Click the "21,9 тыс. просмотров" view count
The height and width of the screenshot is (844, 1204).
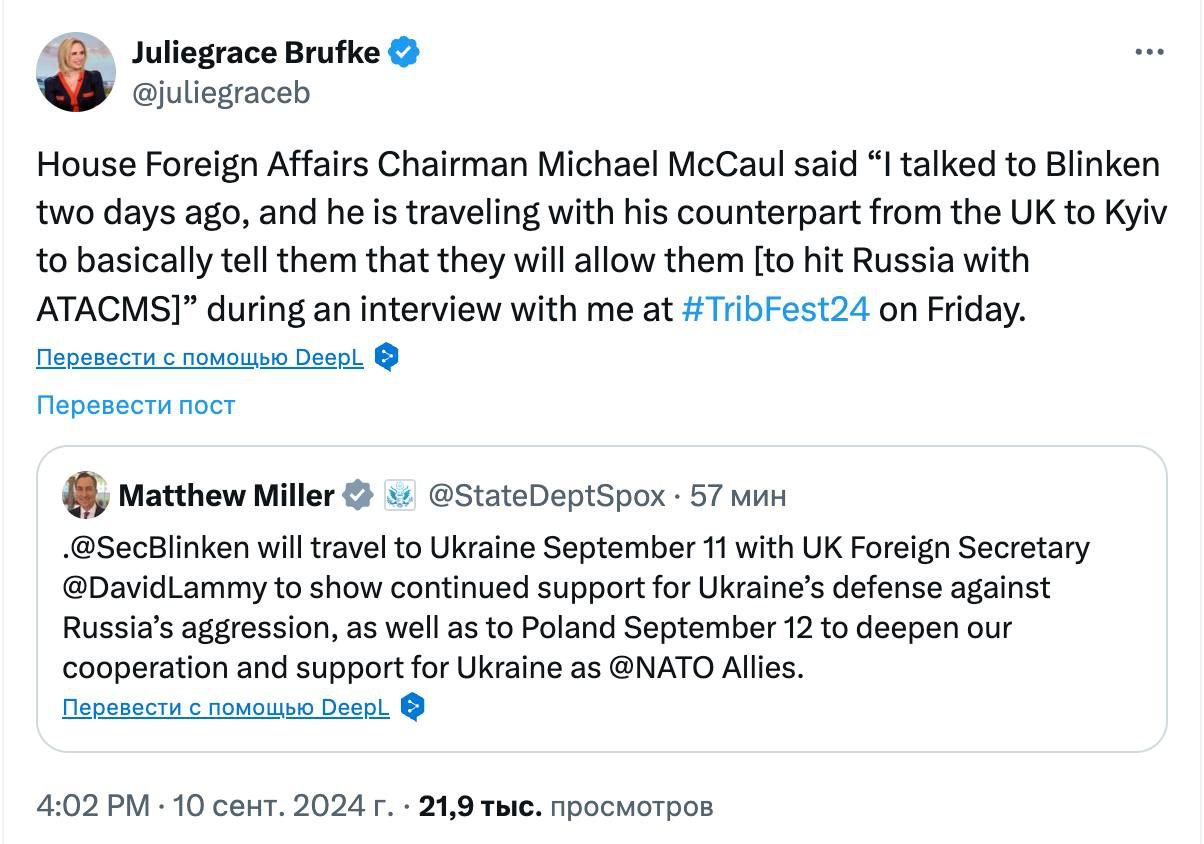(x=566, y=806)
